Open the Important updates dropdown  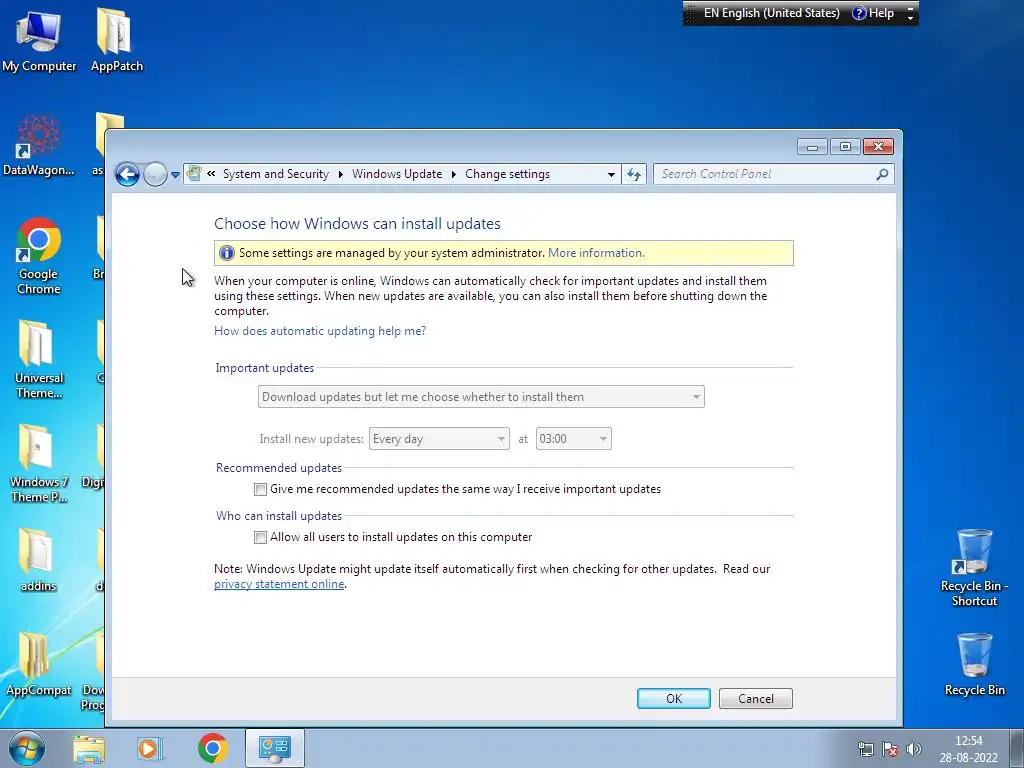click(481, 397)
